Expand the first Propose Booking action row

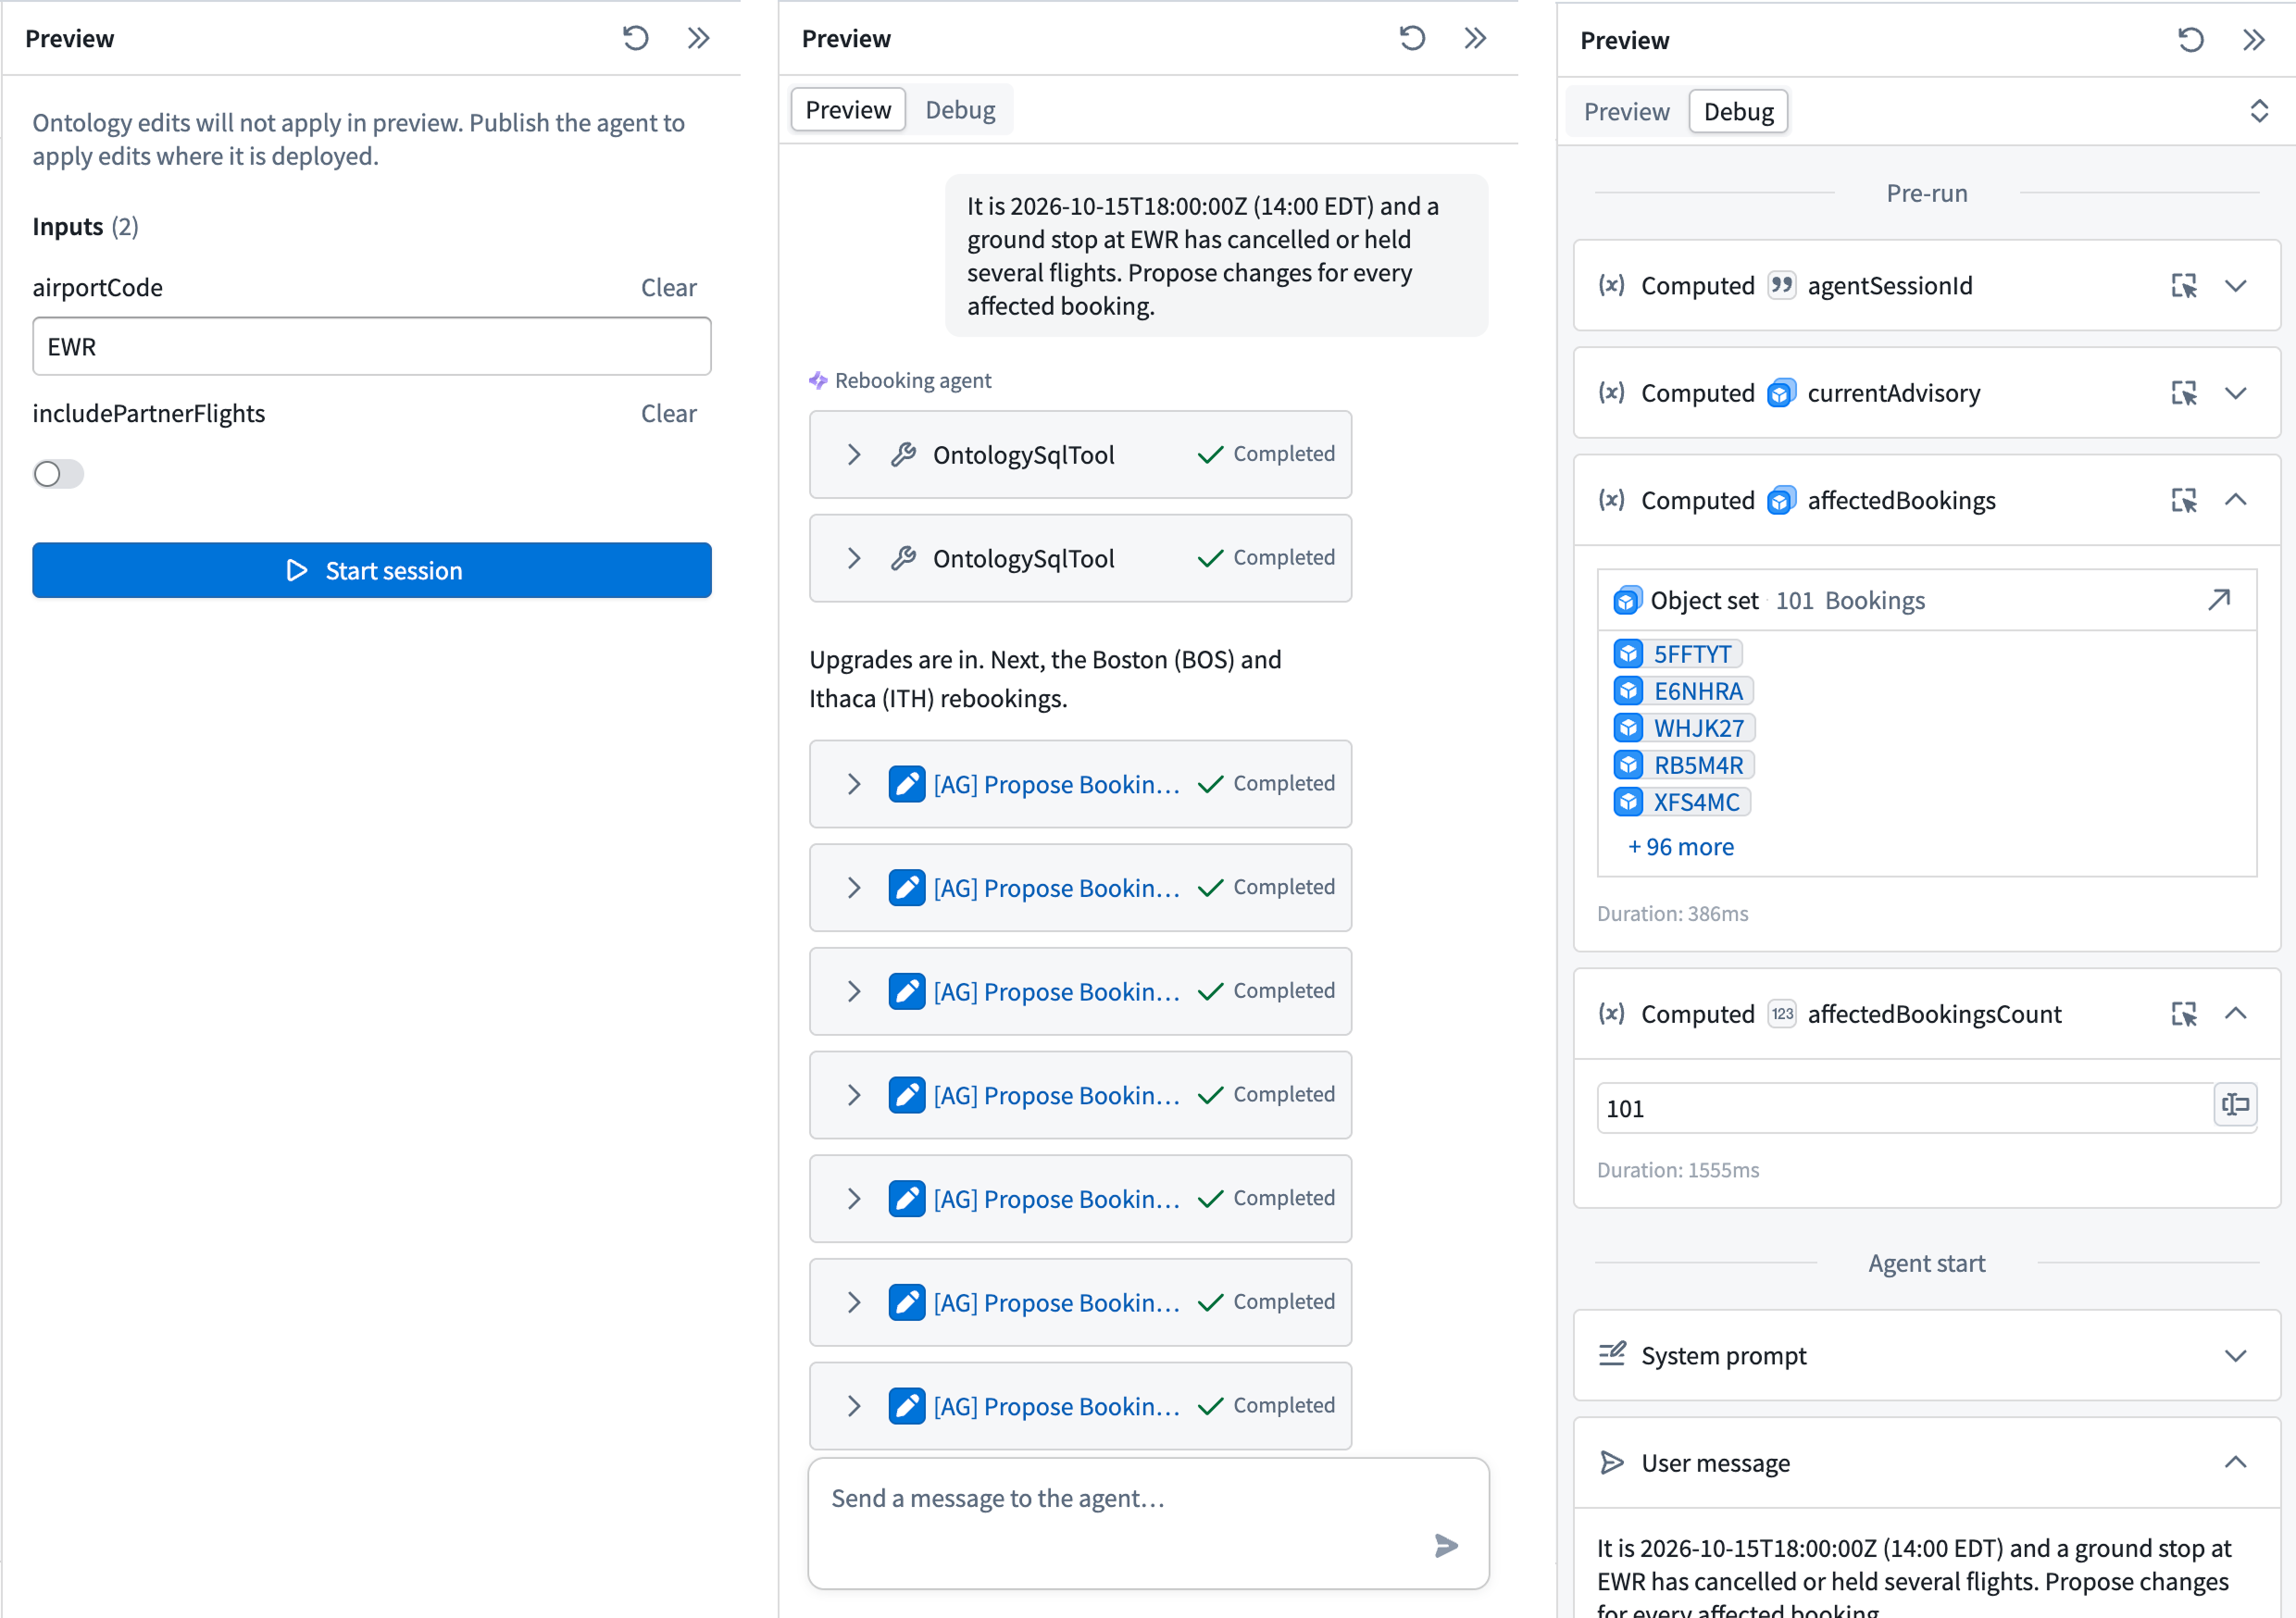coord(854,784)
